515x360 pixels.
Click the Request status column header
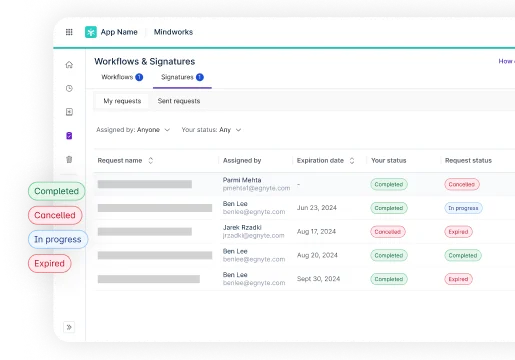click(468, 160)
